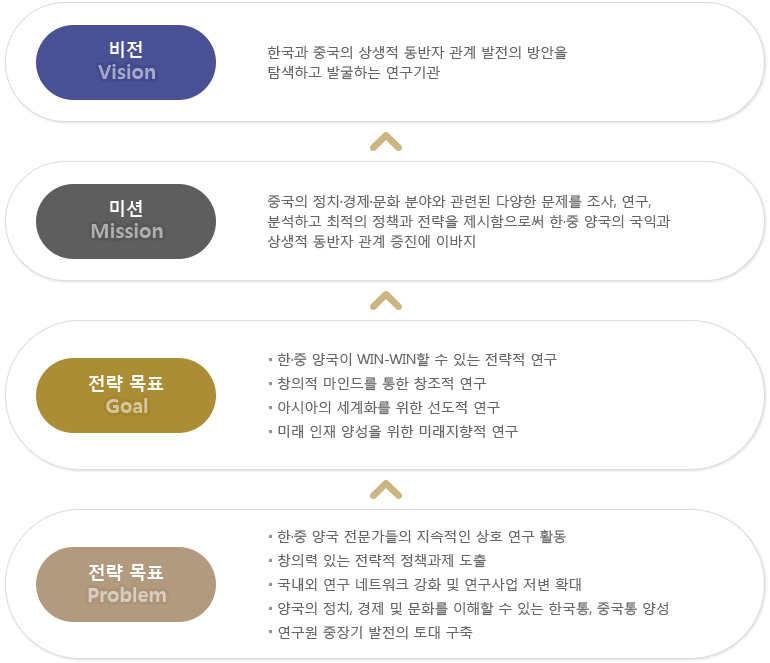This screenshot has height=663, width=770.
Task: Click the blue 비전 Vision badge
Action: click(x=126, y=62)
